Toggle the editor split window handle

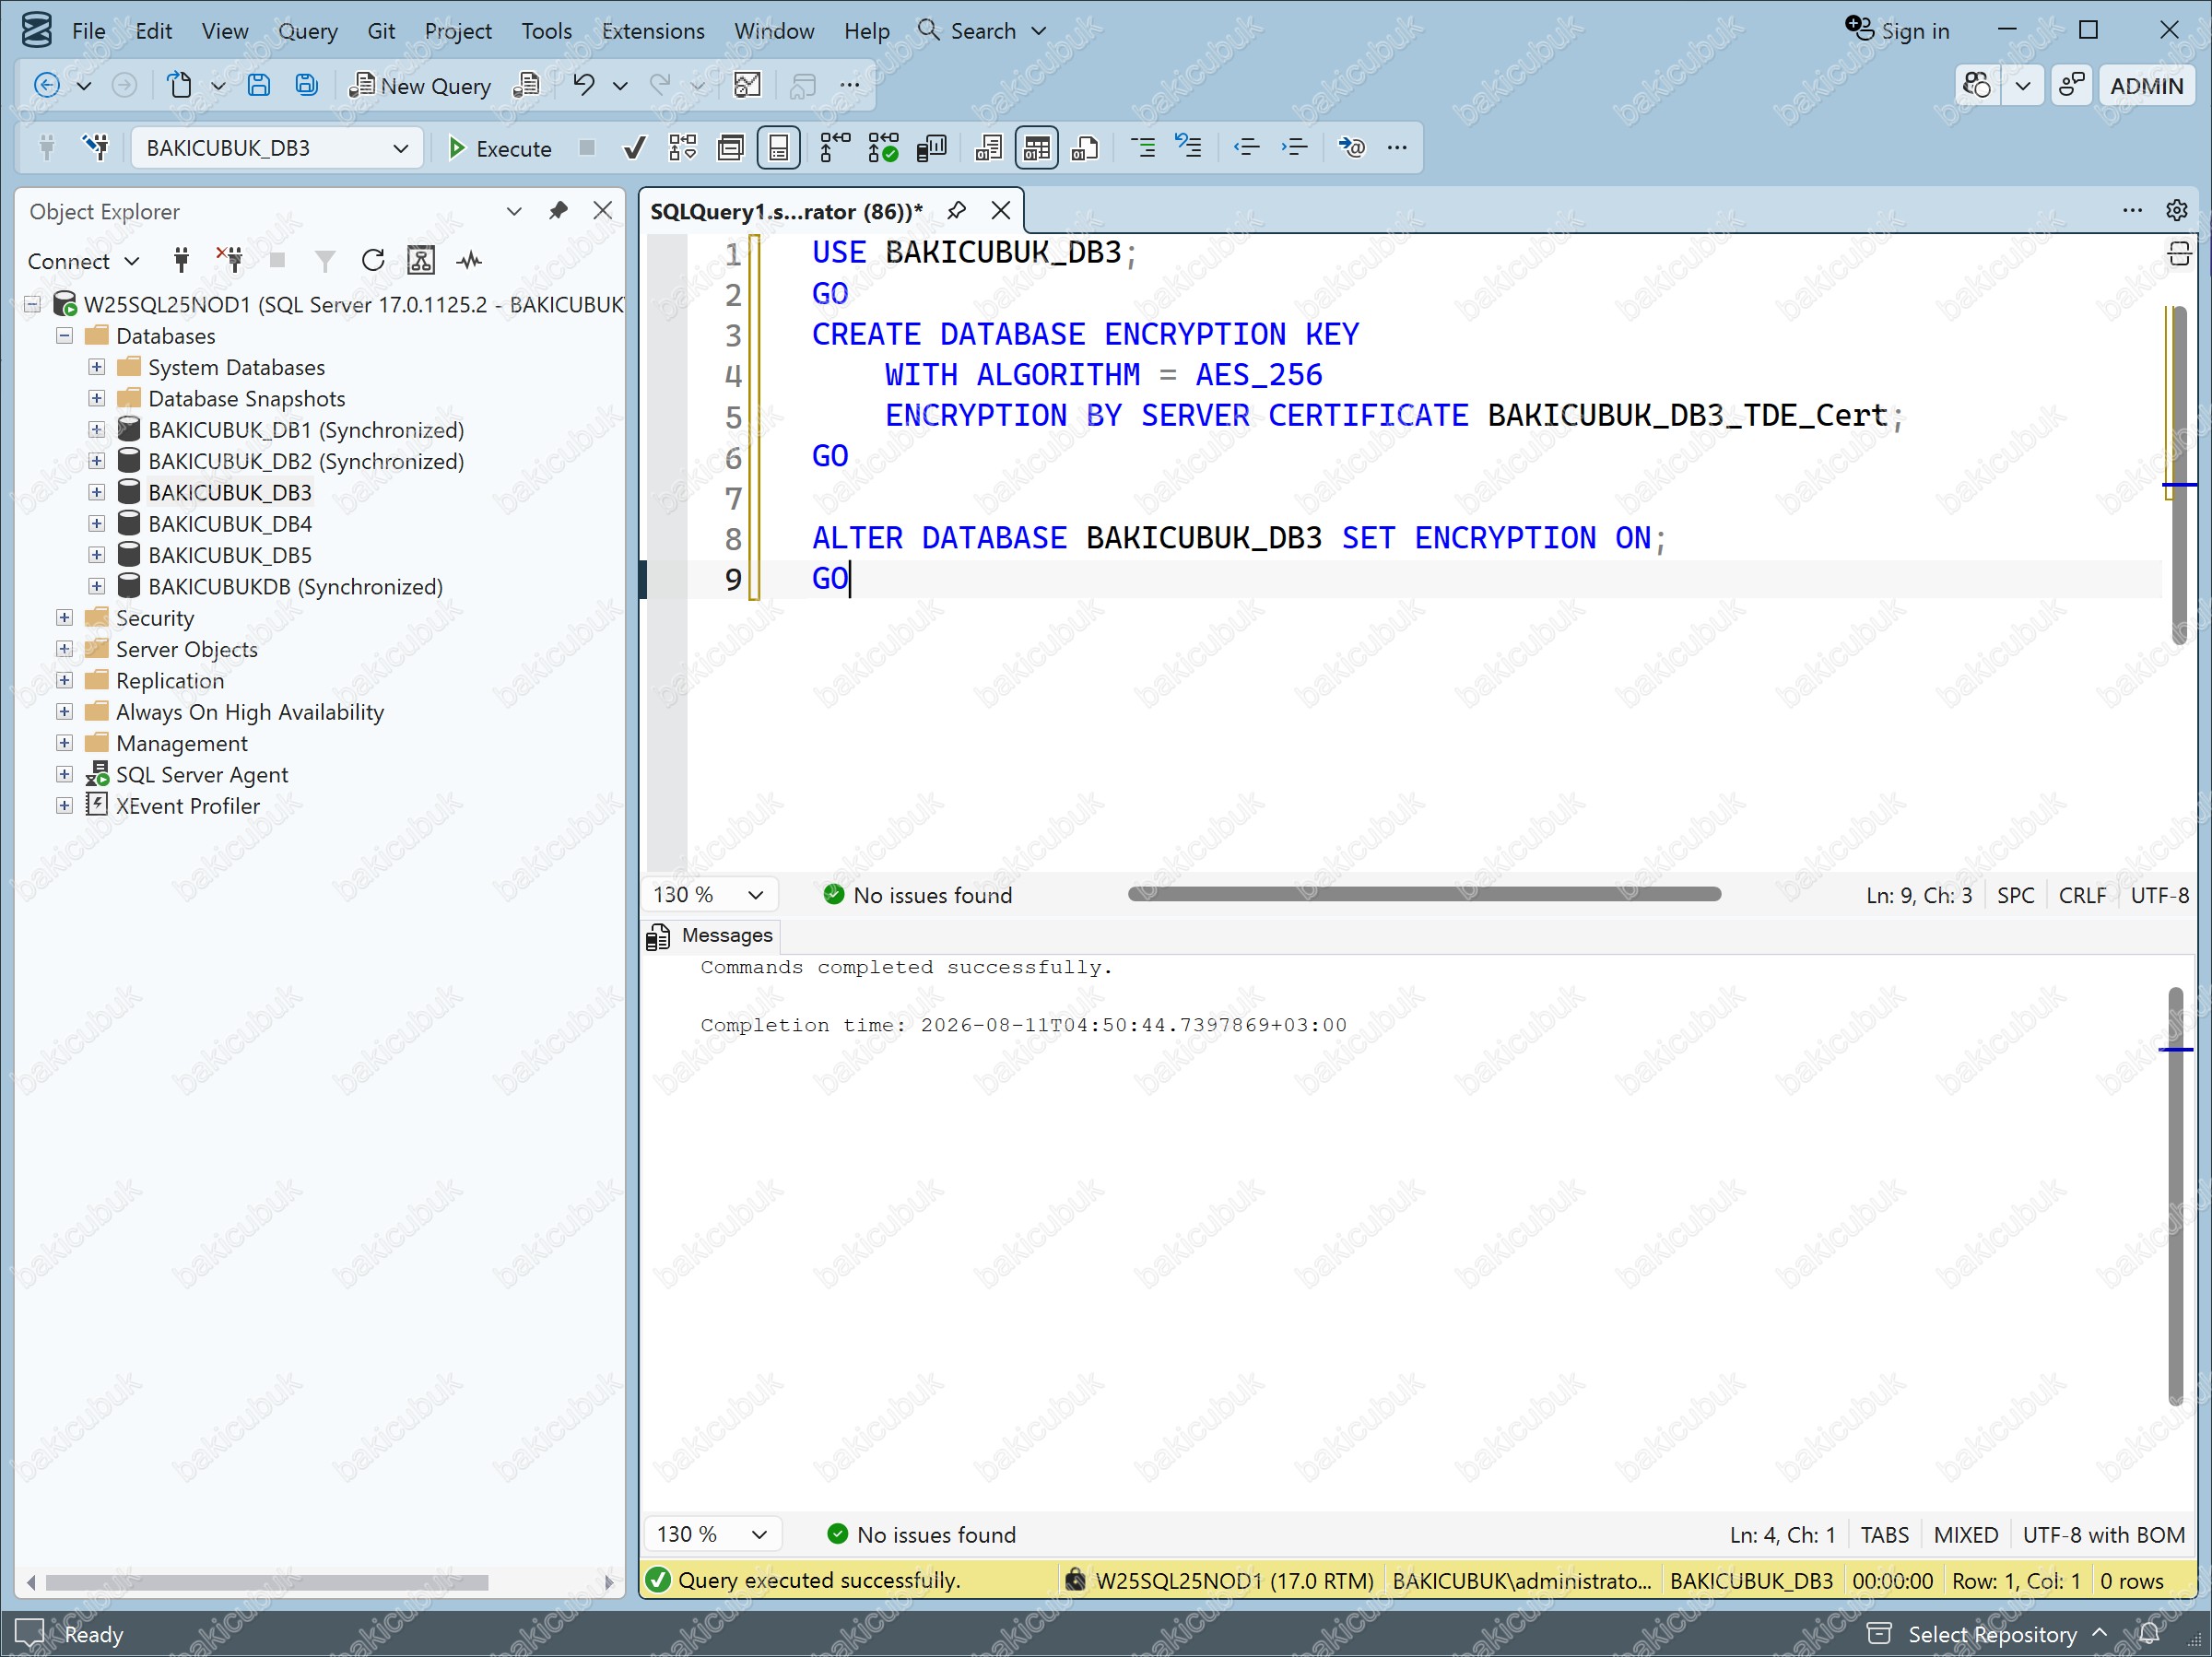2179,254
